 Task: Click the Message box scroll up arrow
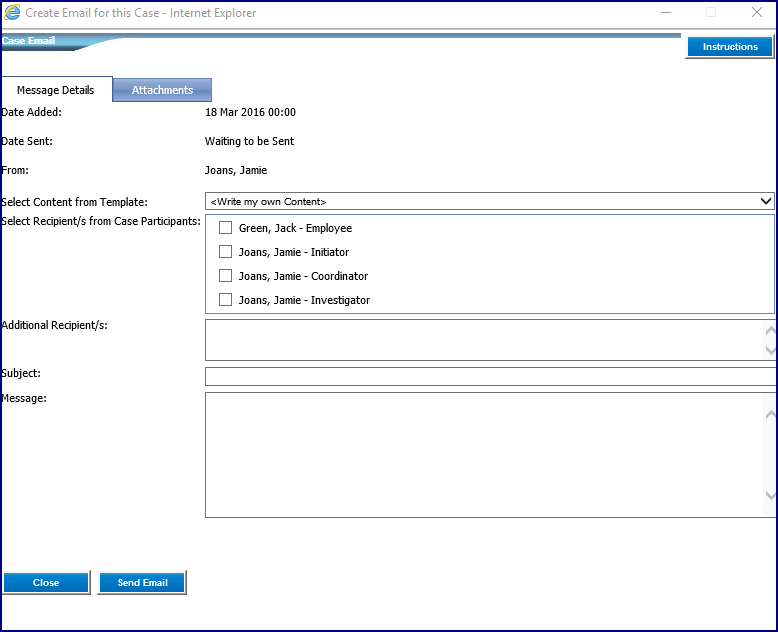click(770, 414)
